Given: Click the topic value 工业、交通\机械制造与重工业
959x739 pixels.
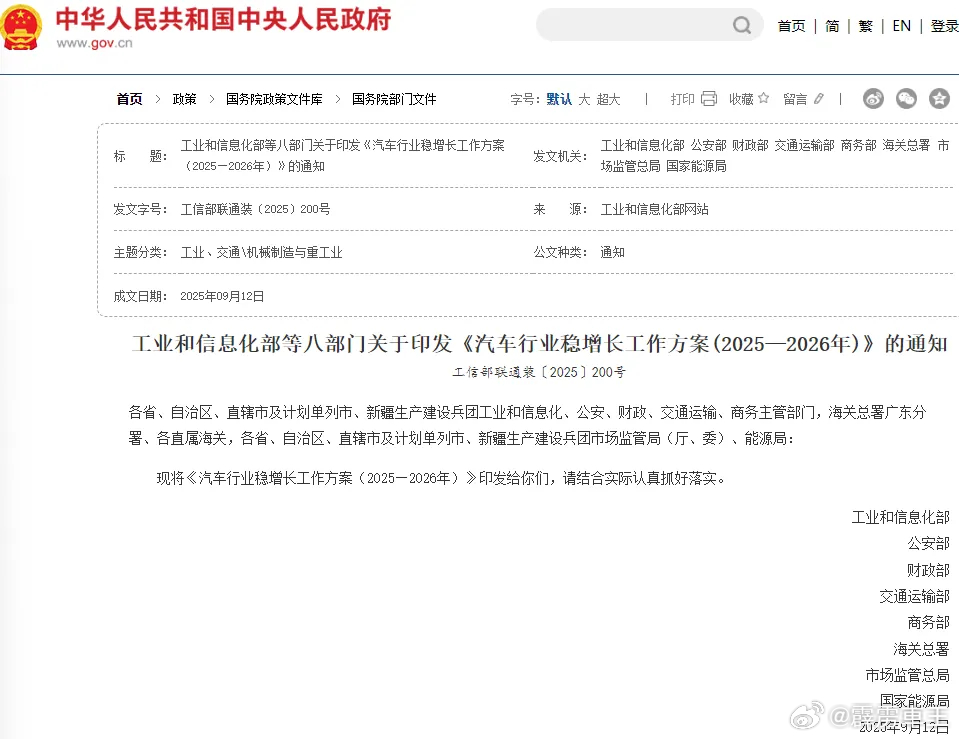Looking at the screenshot, I should pos(261,253).
